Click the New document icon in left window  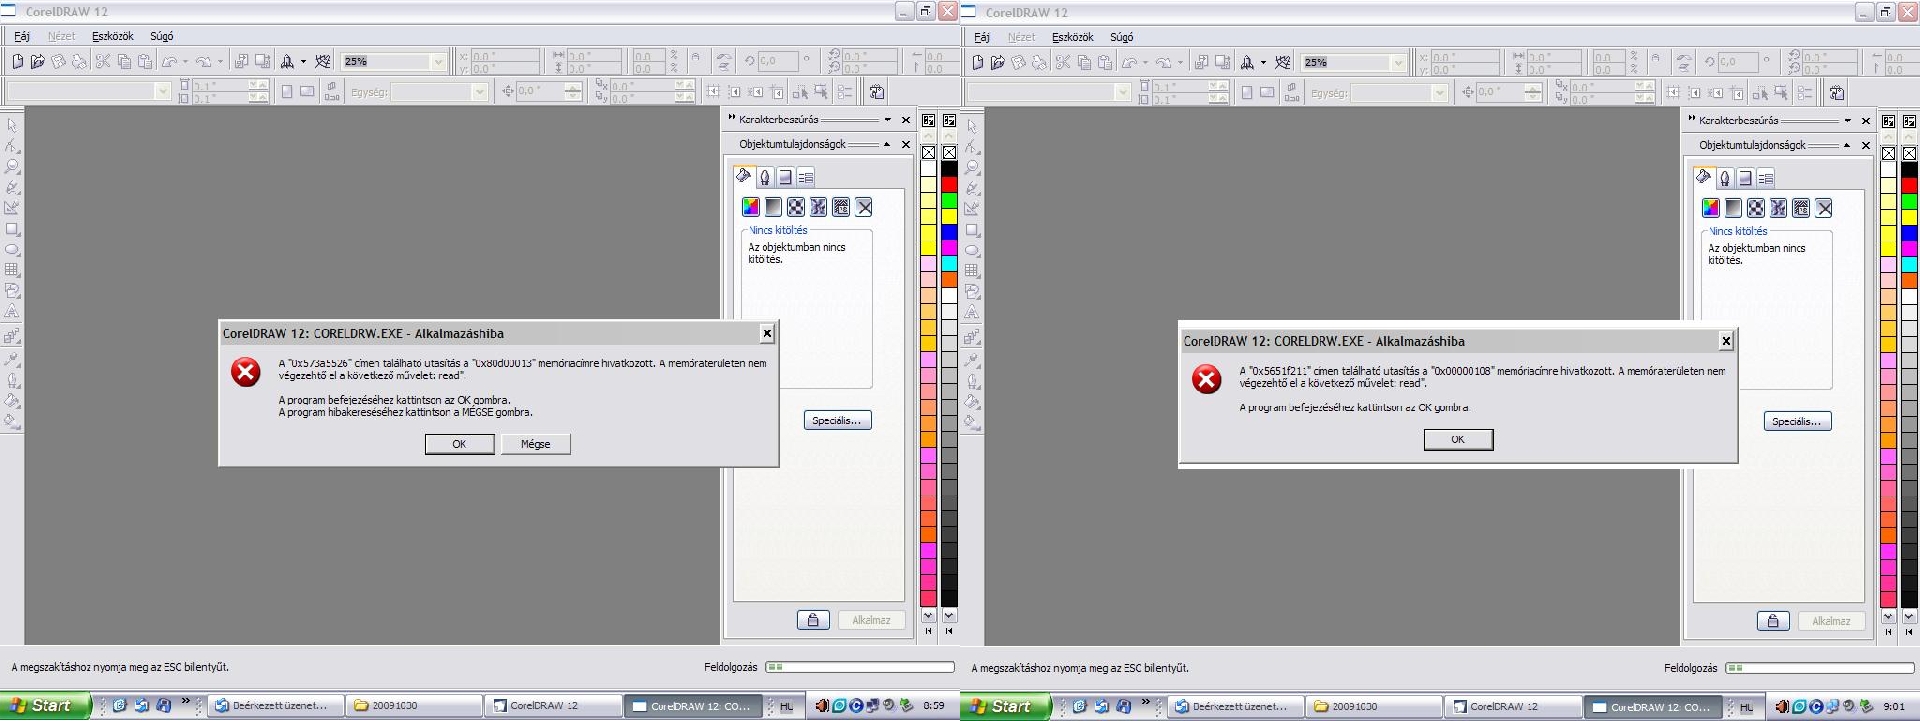pyautogui.click(x=17, y=61)
